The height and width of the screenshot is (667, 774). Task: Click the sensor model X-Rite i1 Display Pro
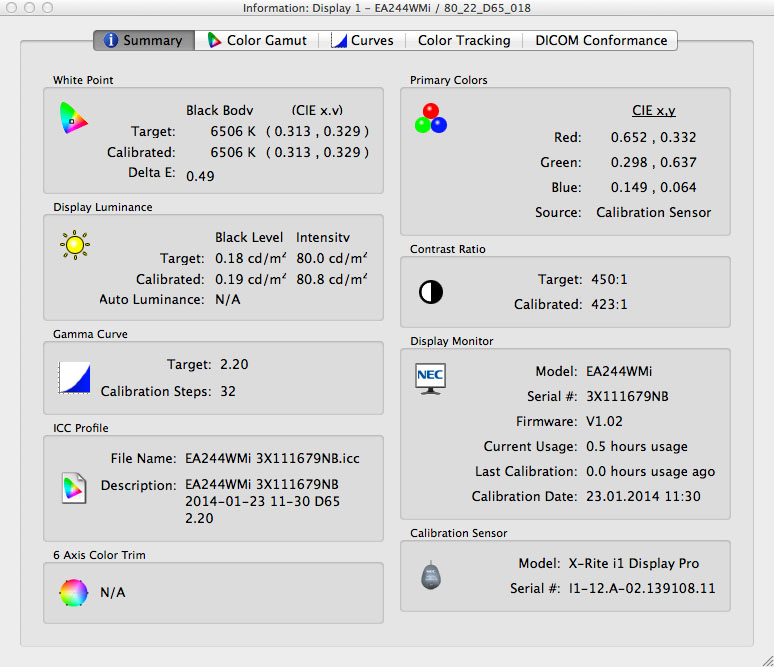(x=633, y=563)
